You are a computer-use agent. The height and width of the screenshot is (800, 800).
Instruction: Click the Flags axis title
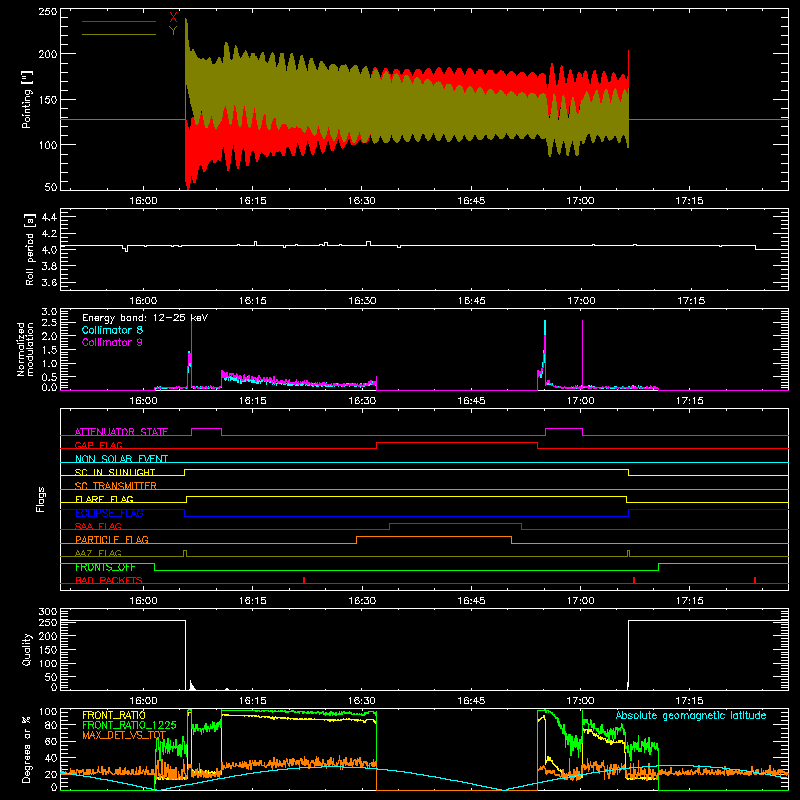tap(41, 499)
